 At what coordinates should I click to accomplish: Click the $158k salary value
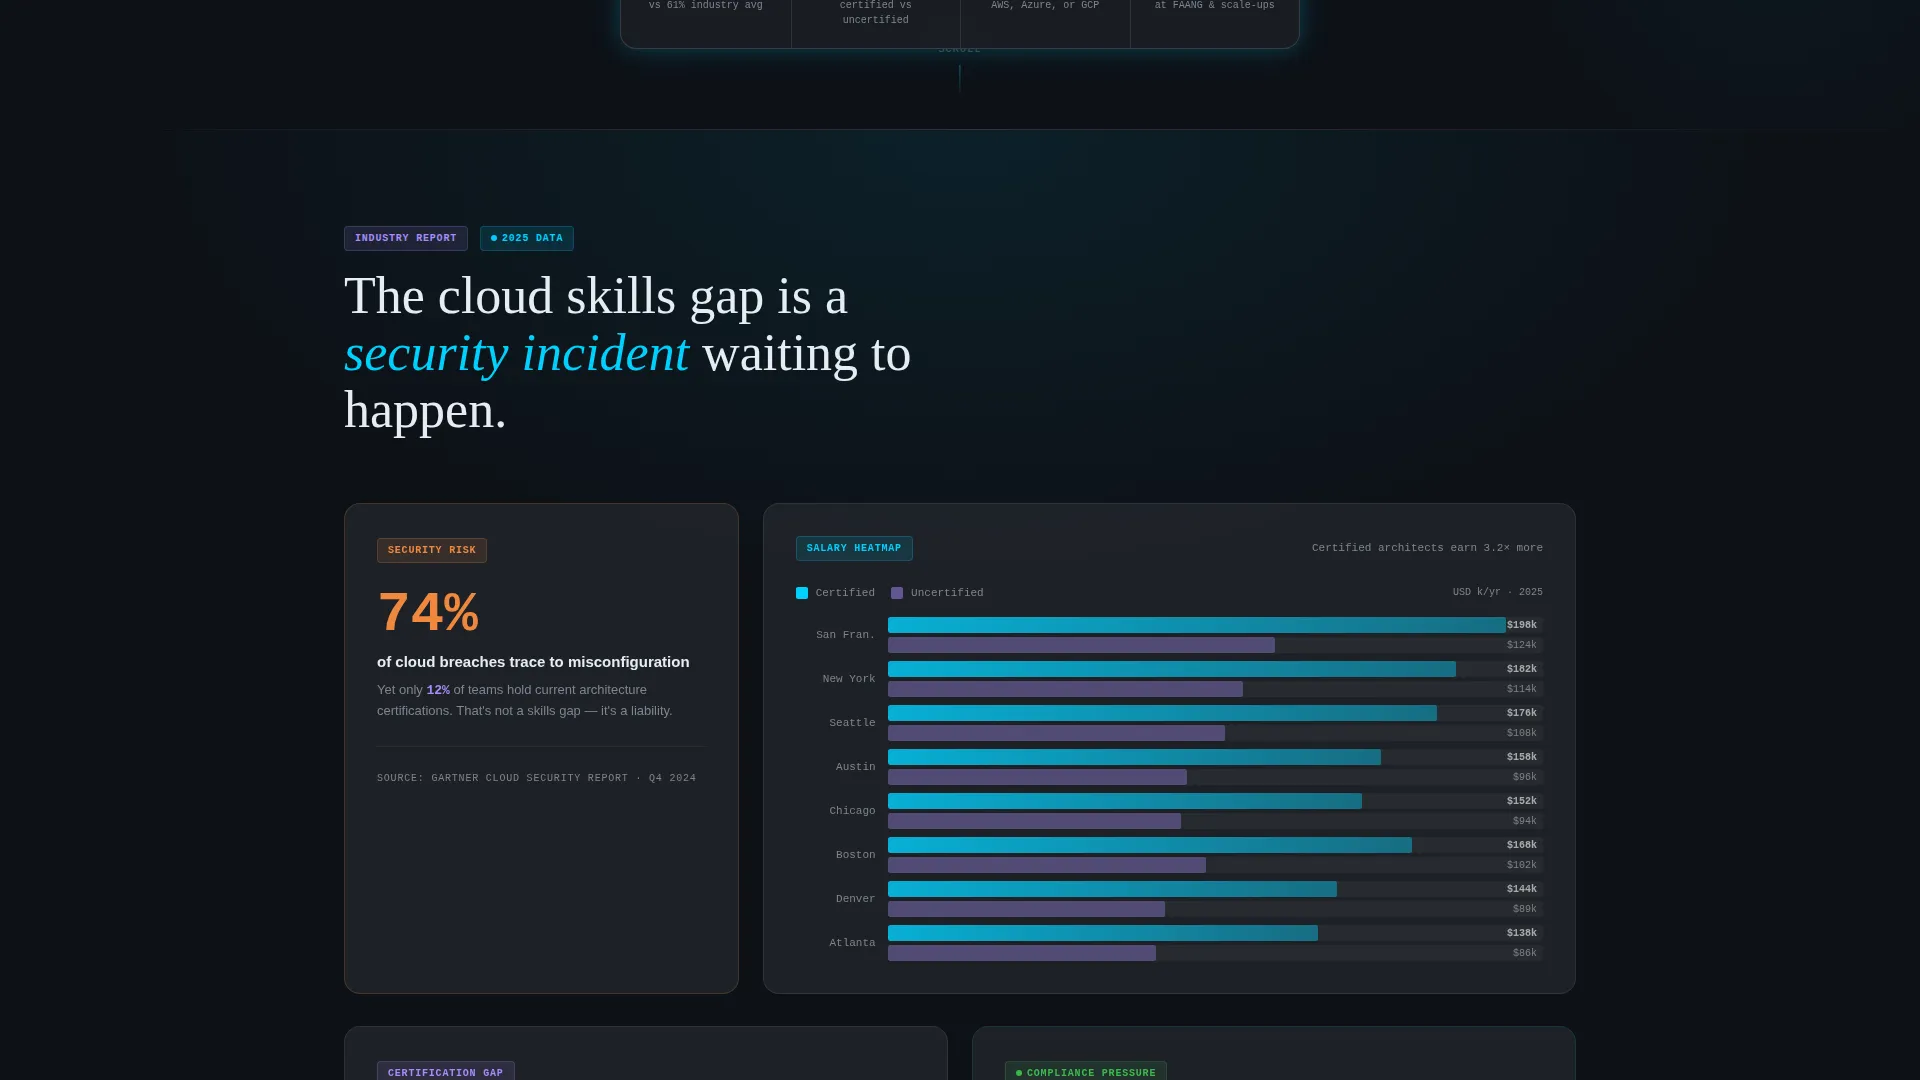coord(1522,757)
